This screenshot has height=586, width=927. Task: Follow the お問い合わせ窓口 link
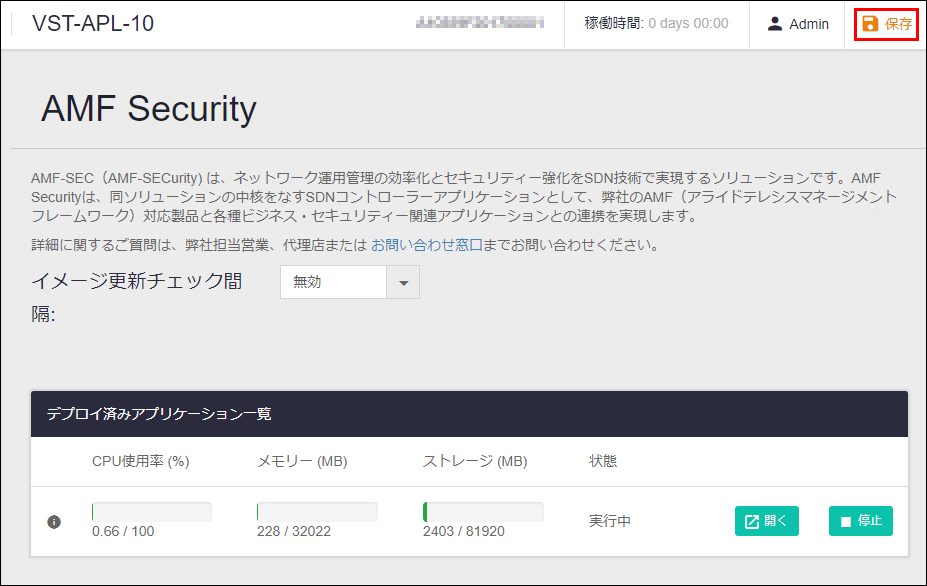427,245
